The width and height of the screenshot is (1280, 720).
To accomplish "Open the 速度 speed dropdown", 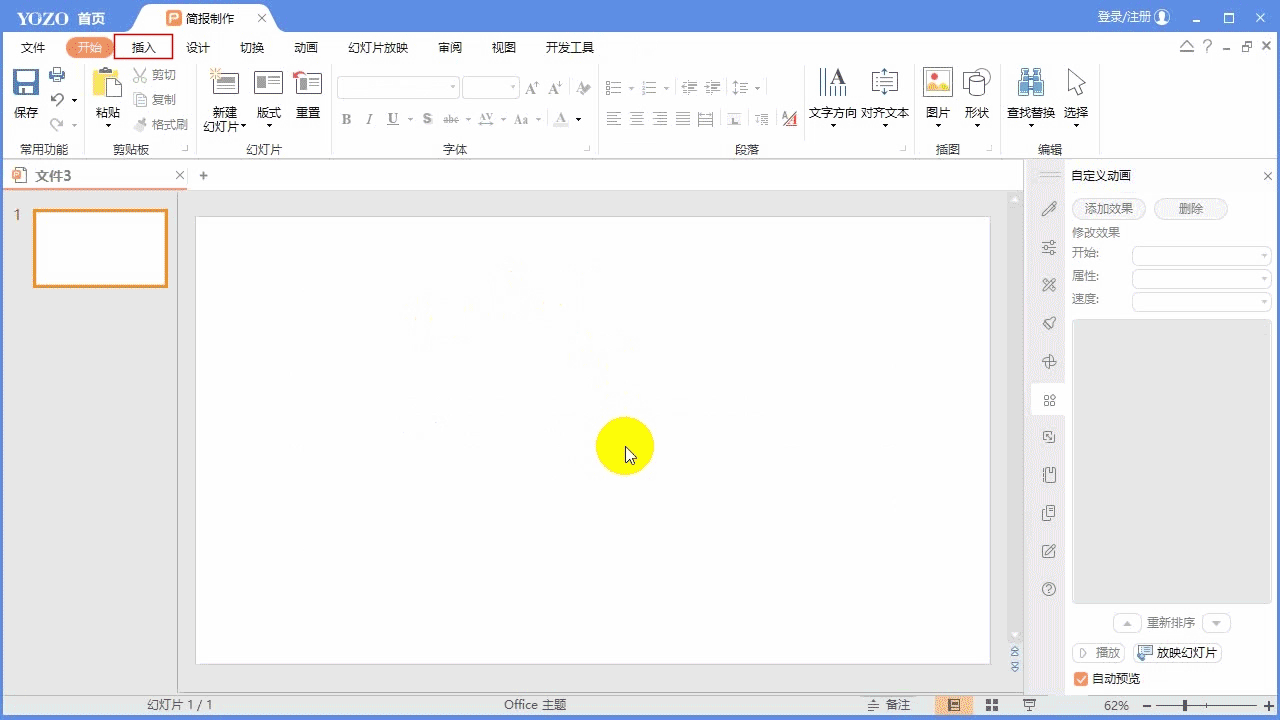I will [x=1201, y=301].
